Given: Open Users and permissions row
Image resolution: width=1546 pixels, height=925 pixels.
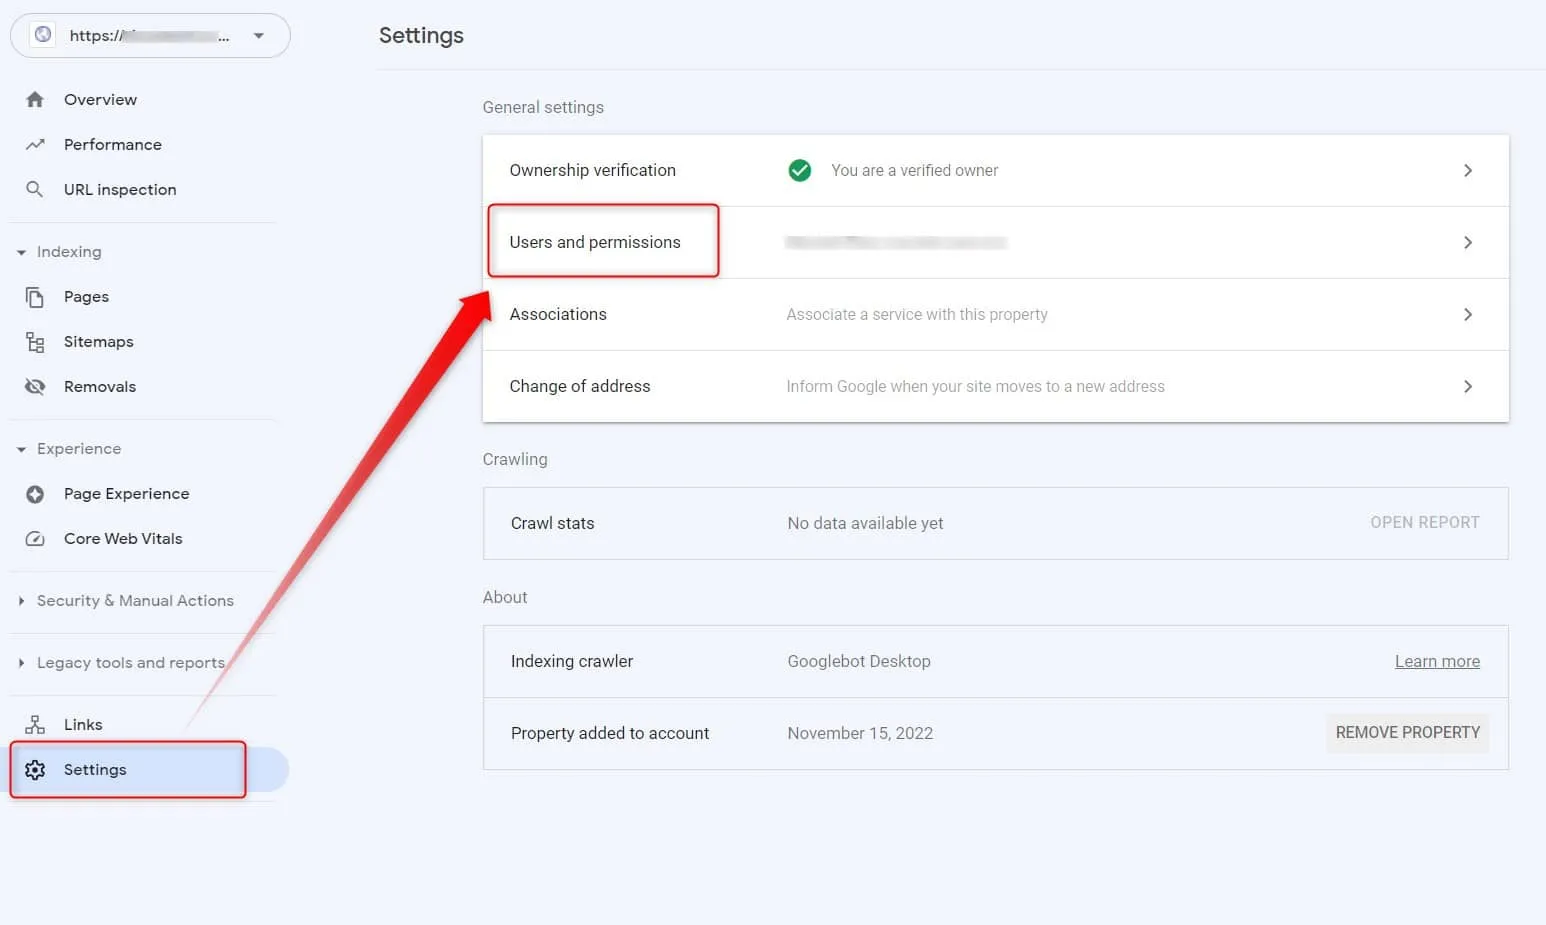Looking at the screenshot, I should 995,242.
